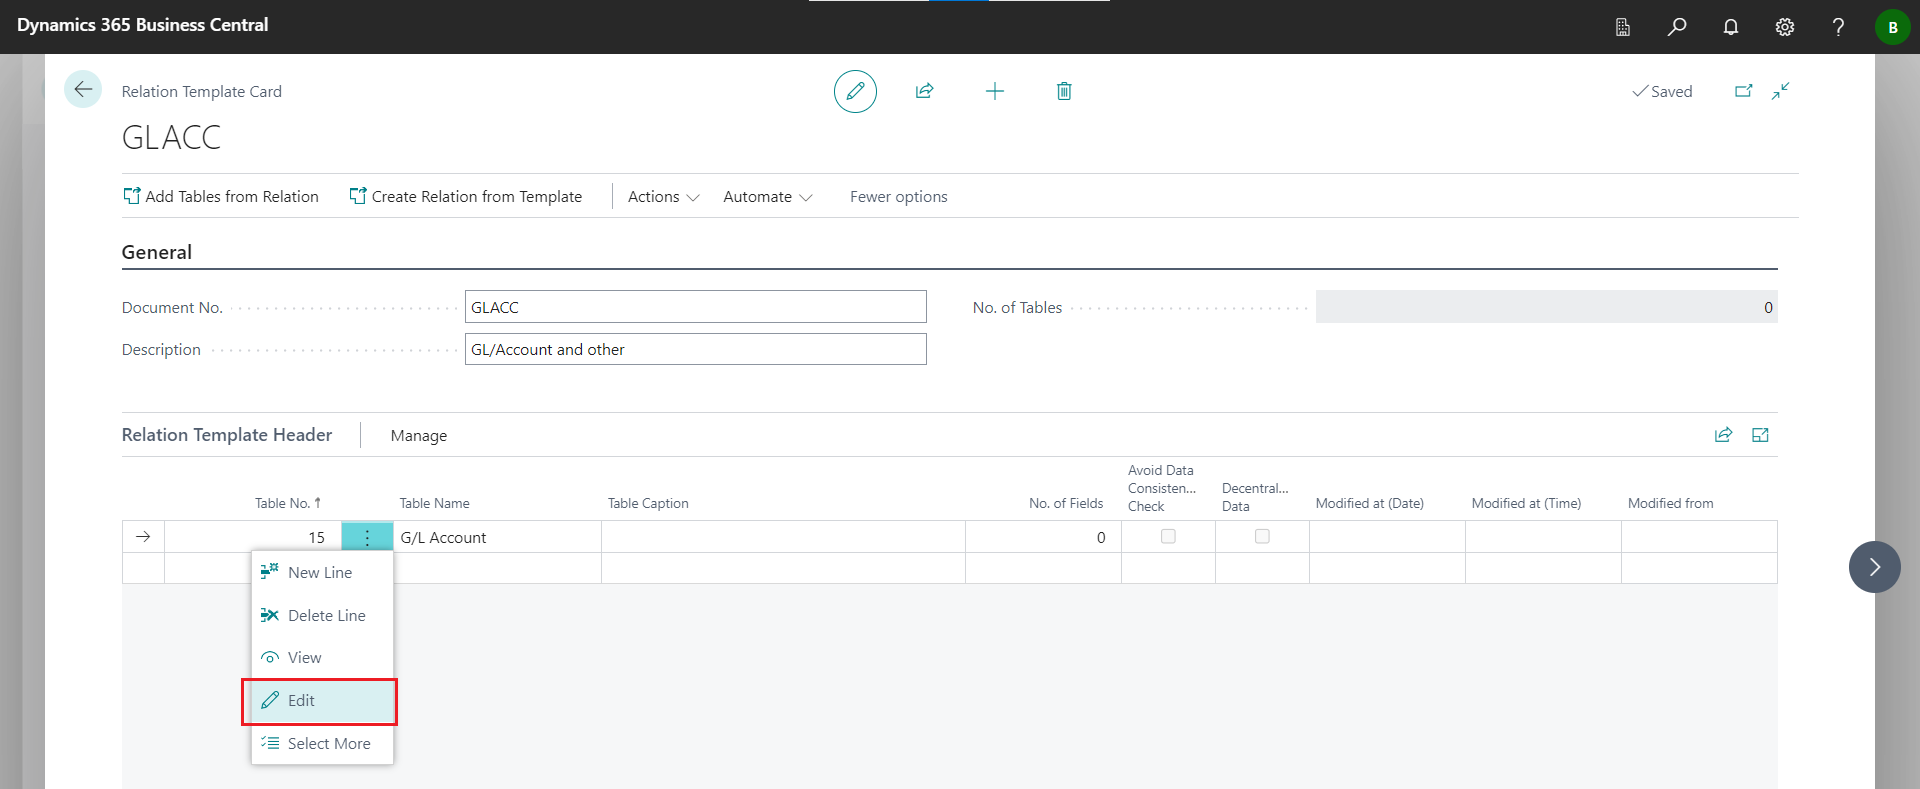The image size is (1920, 789).
Task: Click the G/L Account table name cell
Action: [x=498, y=537]
